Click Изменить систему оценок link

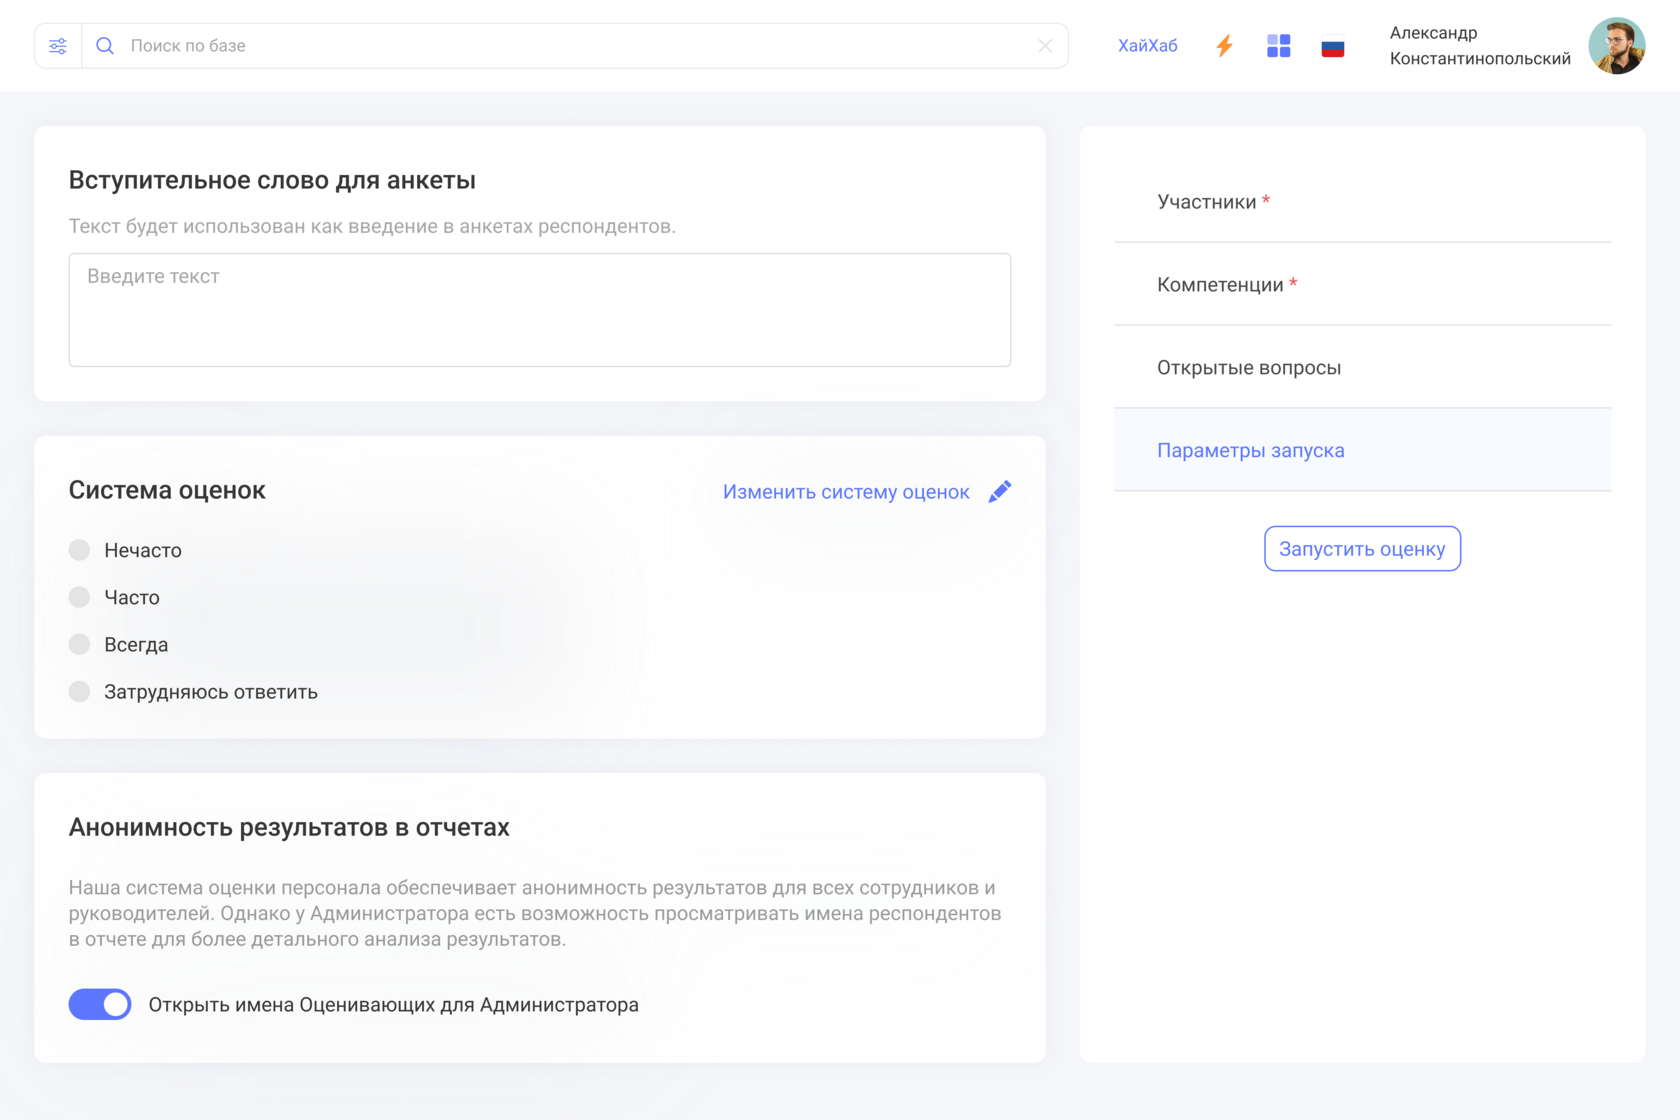click(x=846, y=492)
